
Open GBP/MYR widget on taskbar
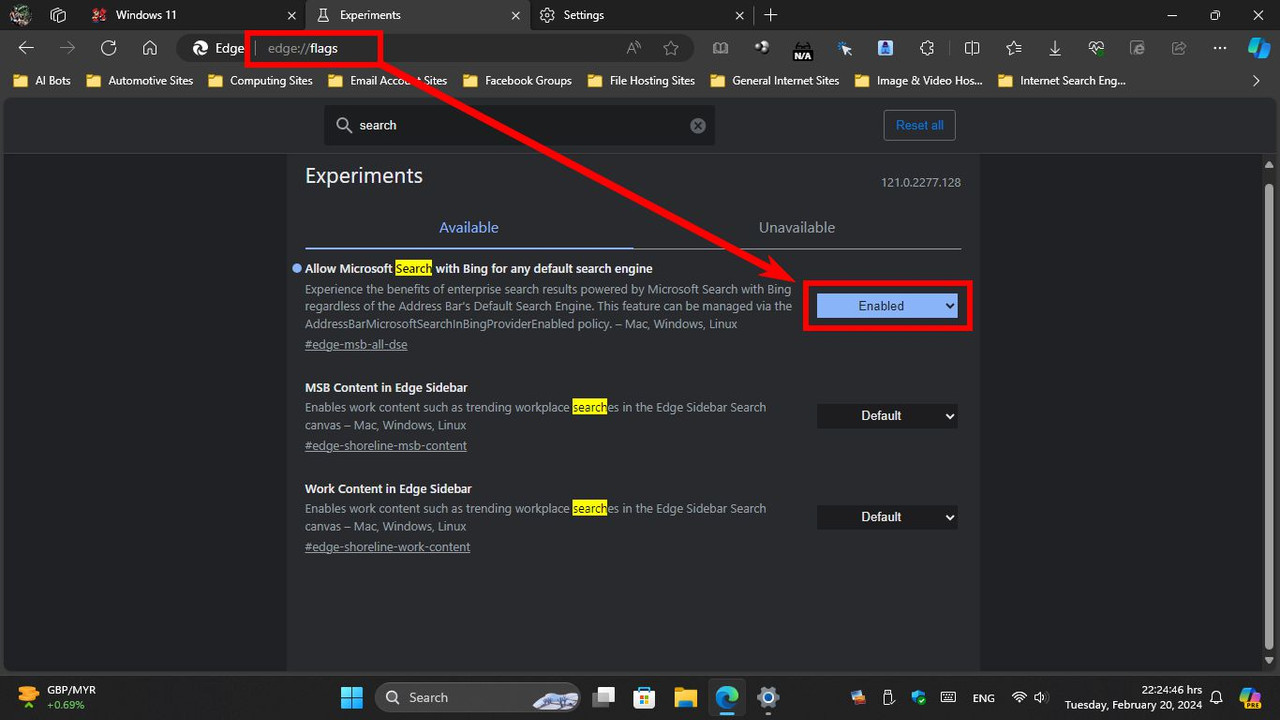[57, 697]
